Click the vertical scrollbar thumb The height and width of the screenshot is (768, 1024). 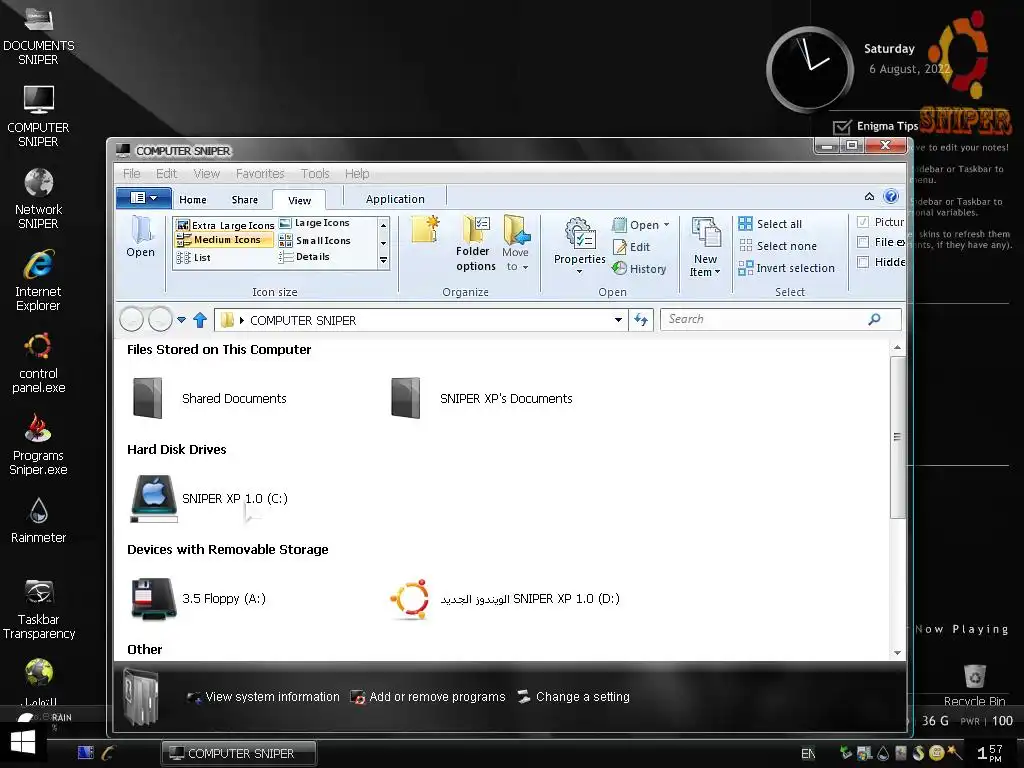pyautogui.click(x=897, y=438)
